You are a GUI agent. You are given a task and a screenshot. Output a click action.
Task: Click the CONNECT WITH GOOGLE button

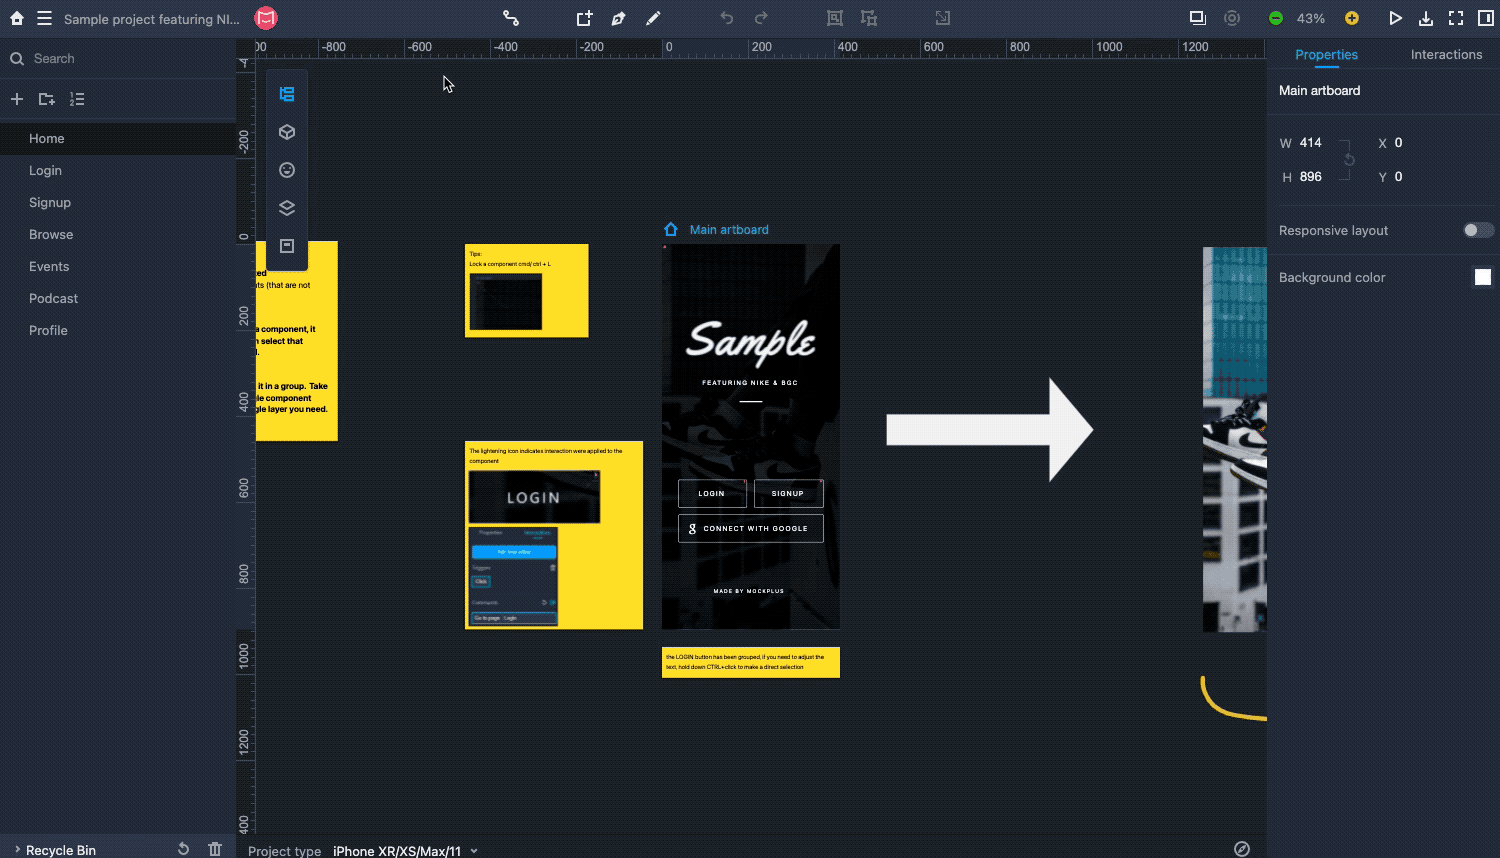click(751, 528)
